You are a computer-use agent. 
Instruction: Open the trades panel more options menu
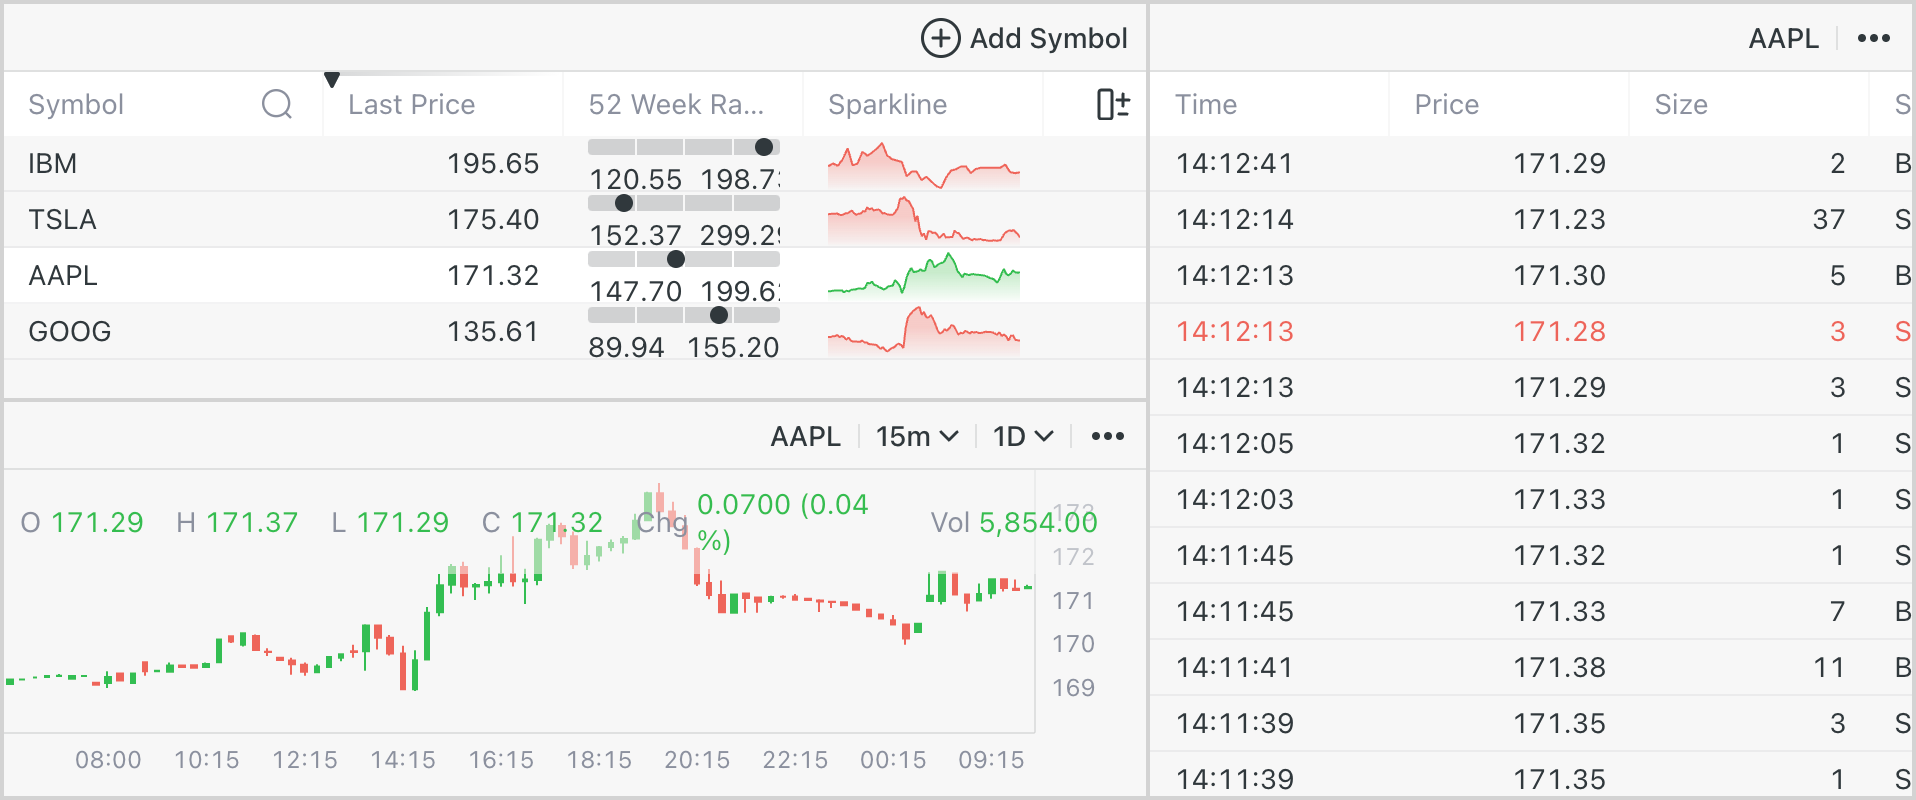click(1874, 38)
